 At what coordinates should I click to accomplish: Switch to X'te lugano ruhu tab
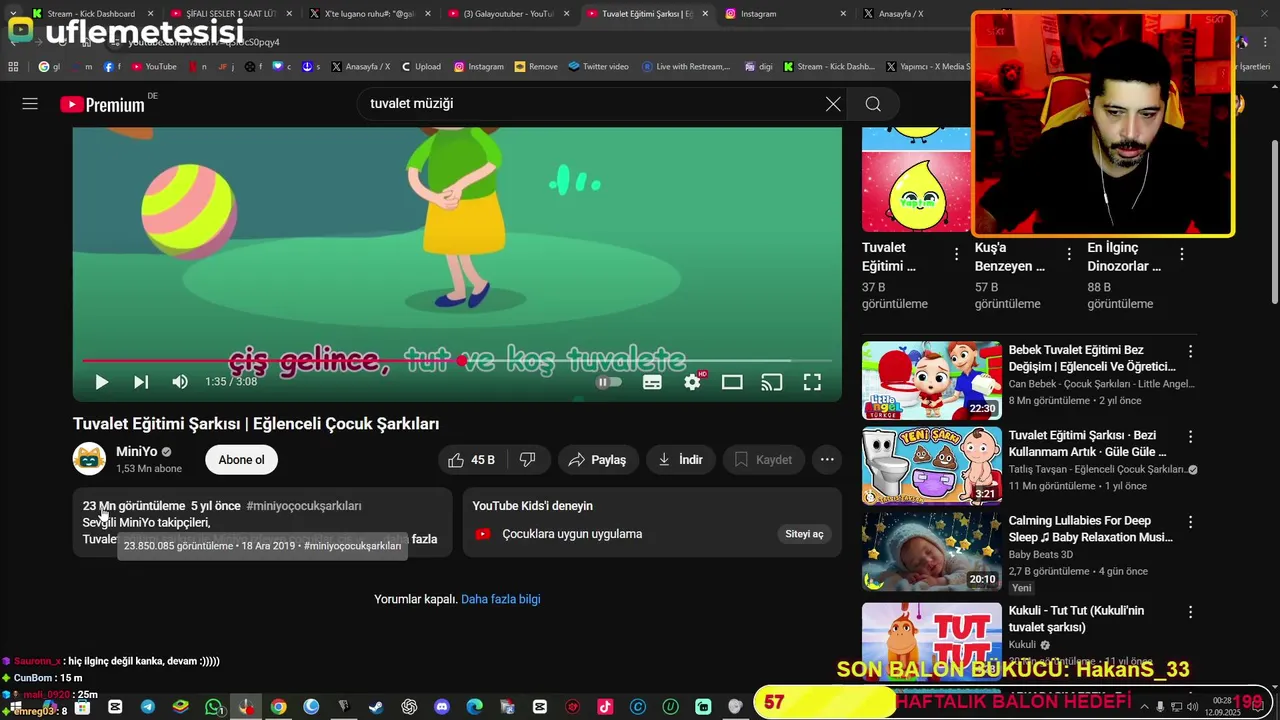[x=368, y=14]
